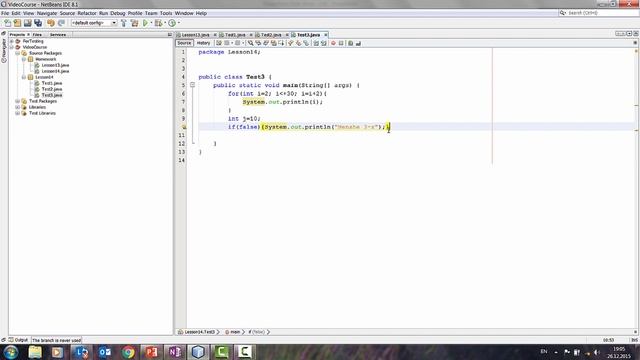Click the Last Edit editor toolbar icon

[x=219, y=43]
